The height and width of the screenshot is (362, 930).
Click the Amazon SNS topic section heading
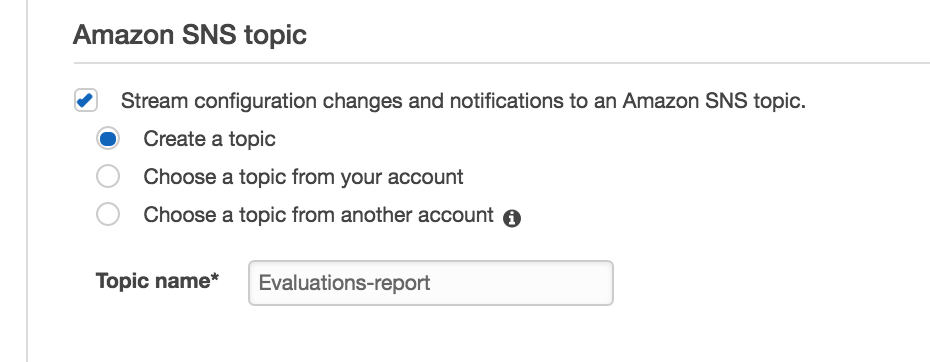pos(190,34)
